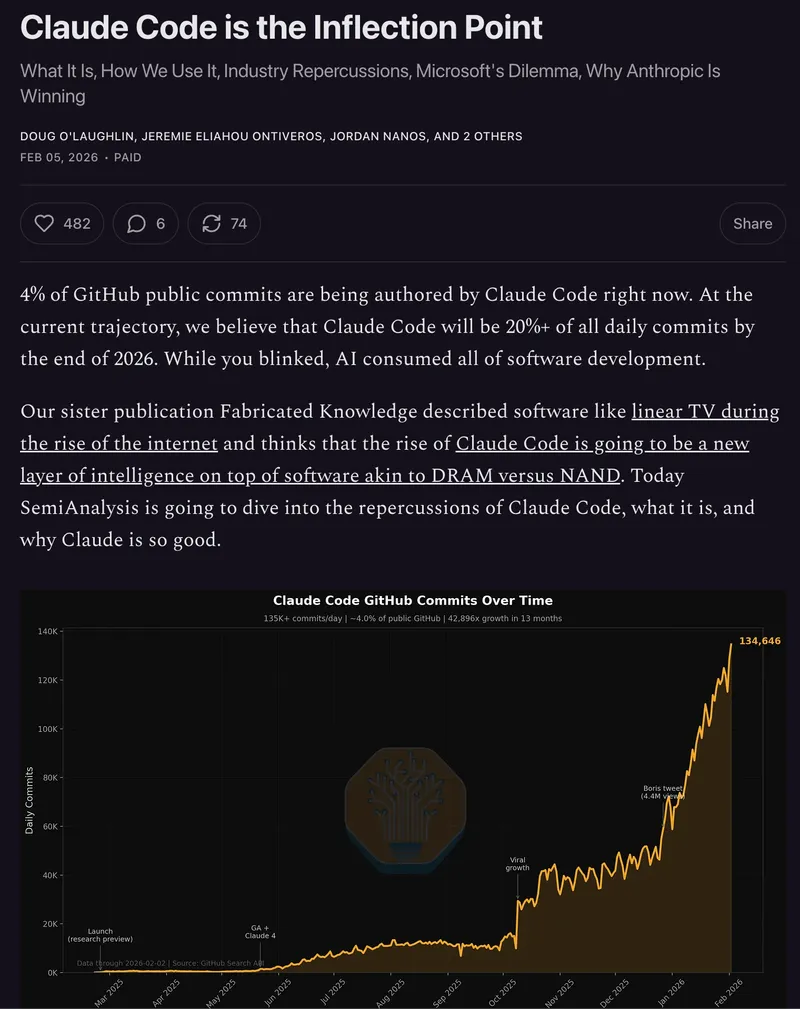The height and width of the screenshot is (1009, 800).
Task: Click the Share button
Action: pos(752,224)
